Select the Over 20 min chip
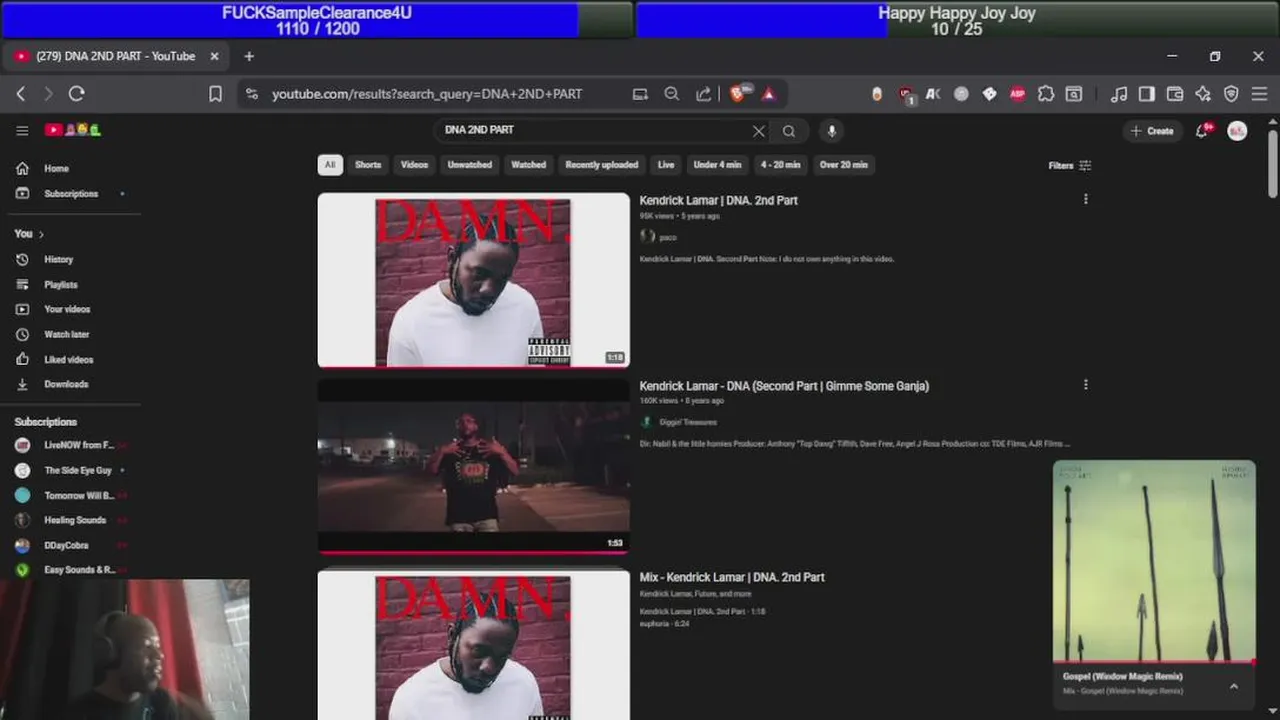Screen dimensions: 1280x720 tap(844, 165)
